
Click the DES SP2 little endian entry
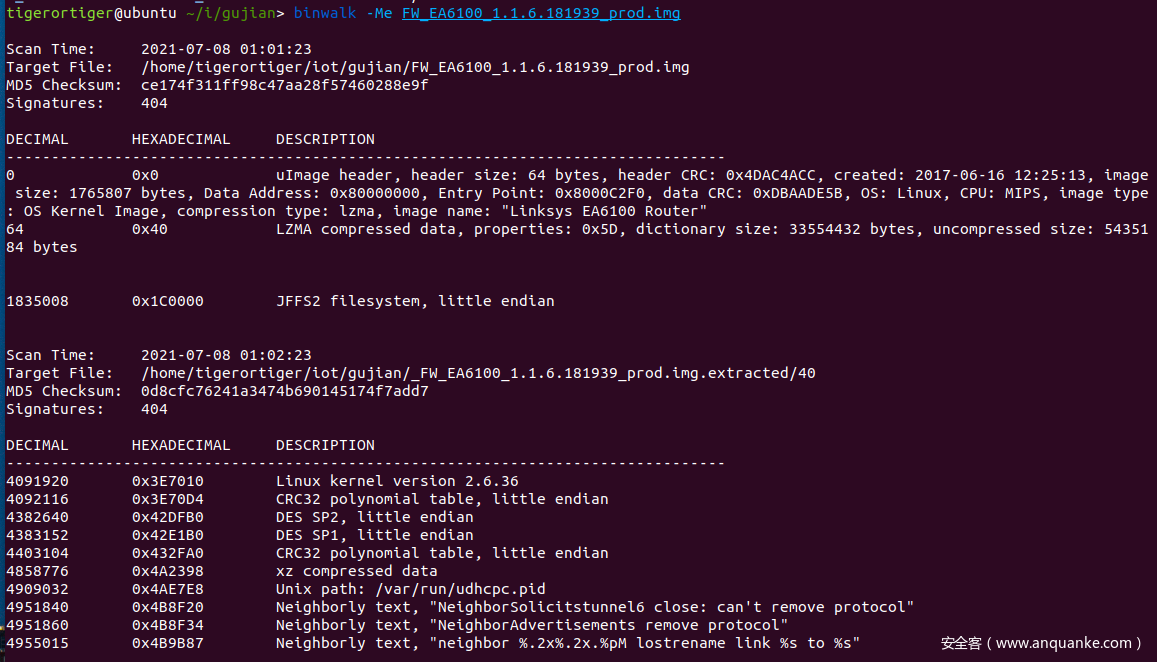pos(374,517)
